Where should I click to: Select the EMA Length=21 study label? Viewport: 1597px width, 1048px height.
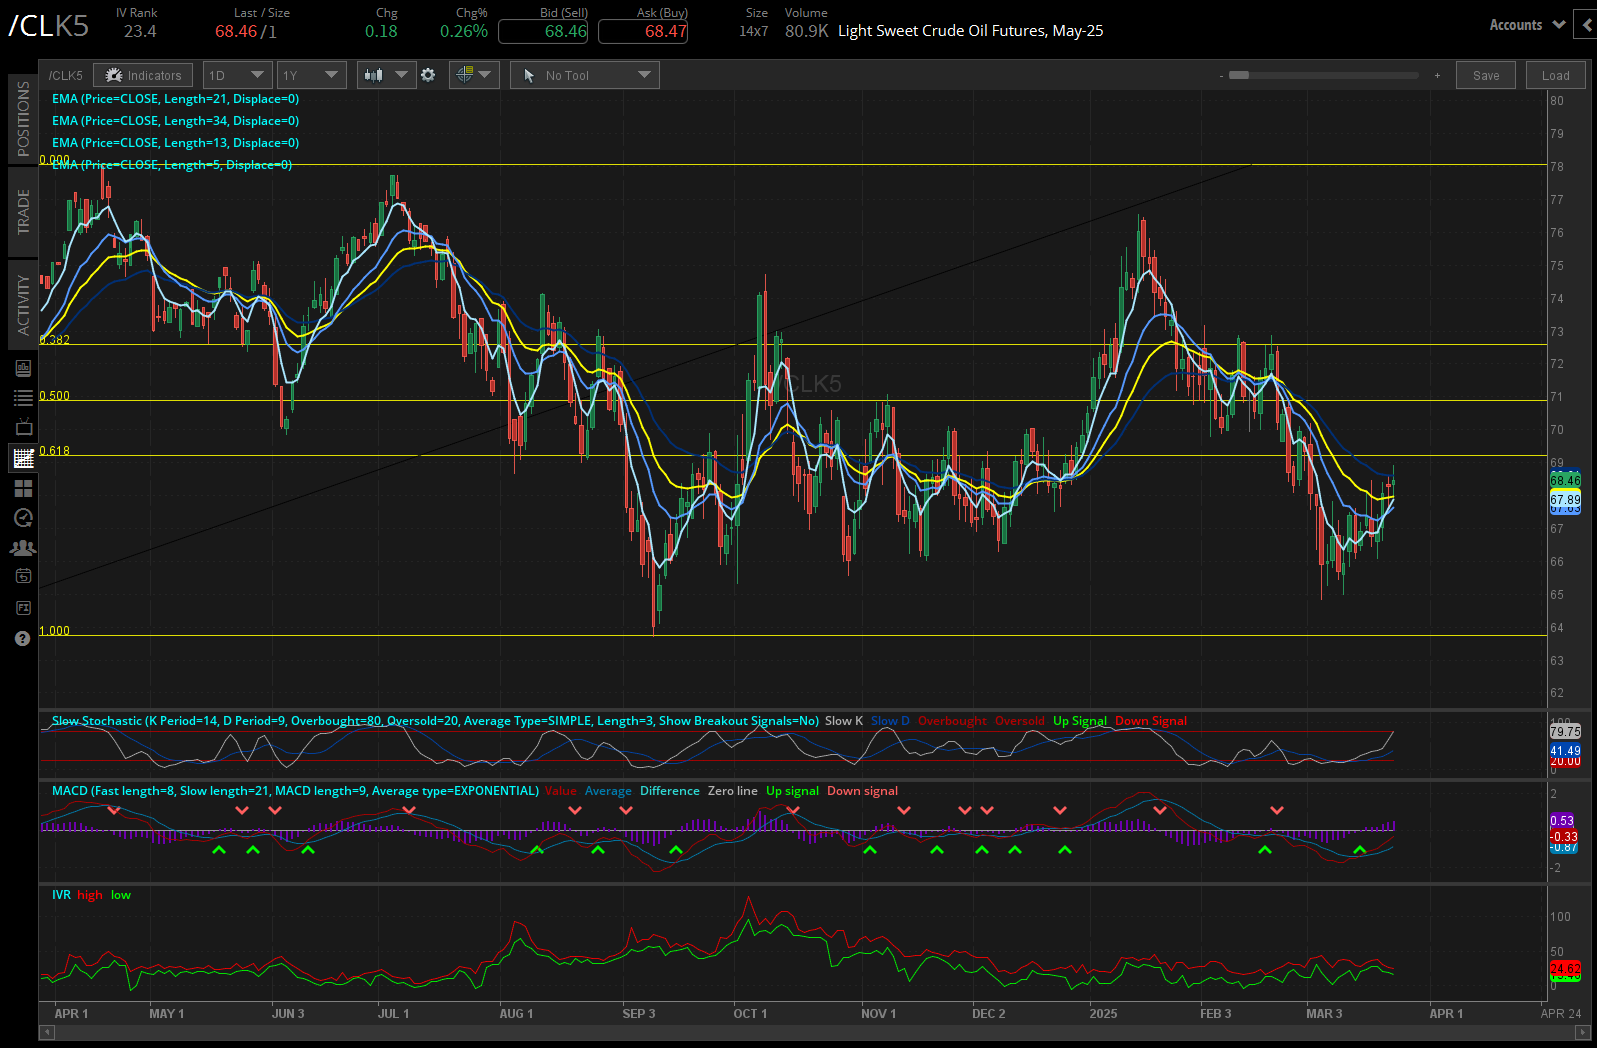tap(175, 99)
